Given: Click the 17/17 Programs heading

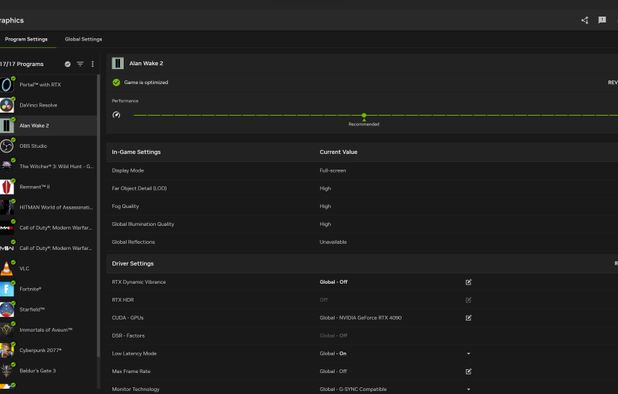Looking at the screenshot, I should [x=22, y=64].
